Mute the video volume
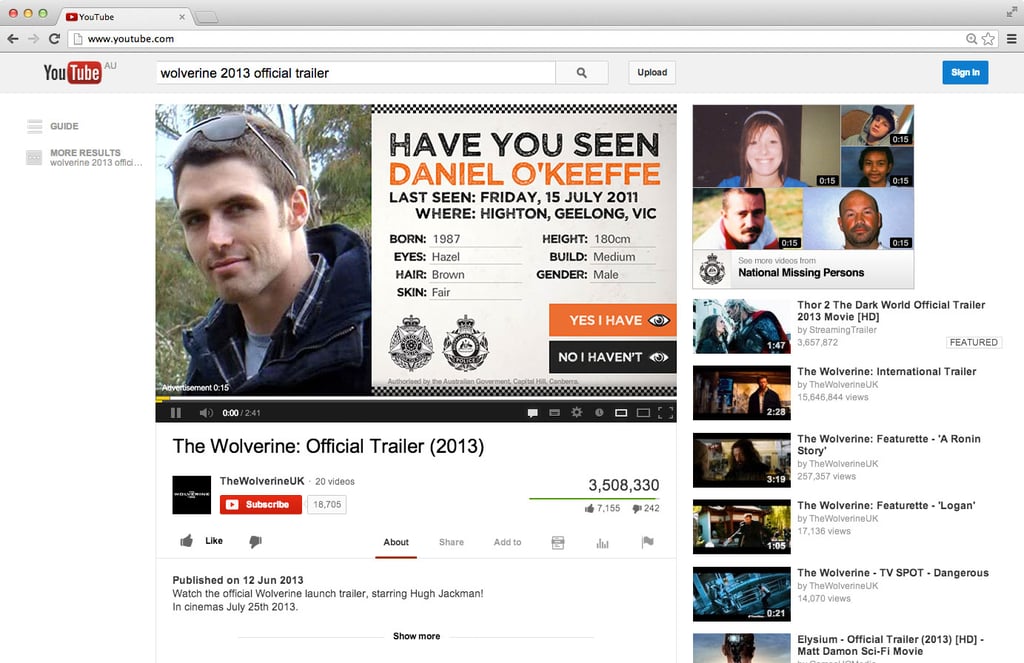Screen dimensions: 1024x663 pos(206,413)
